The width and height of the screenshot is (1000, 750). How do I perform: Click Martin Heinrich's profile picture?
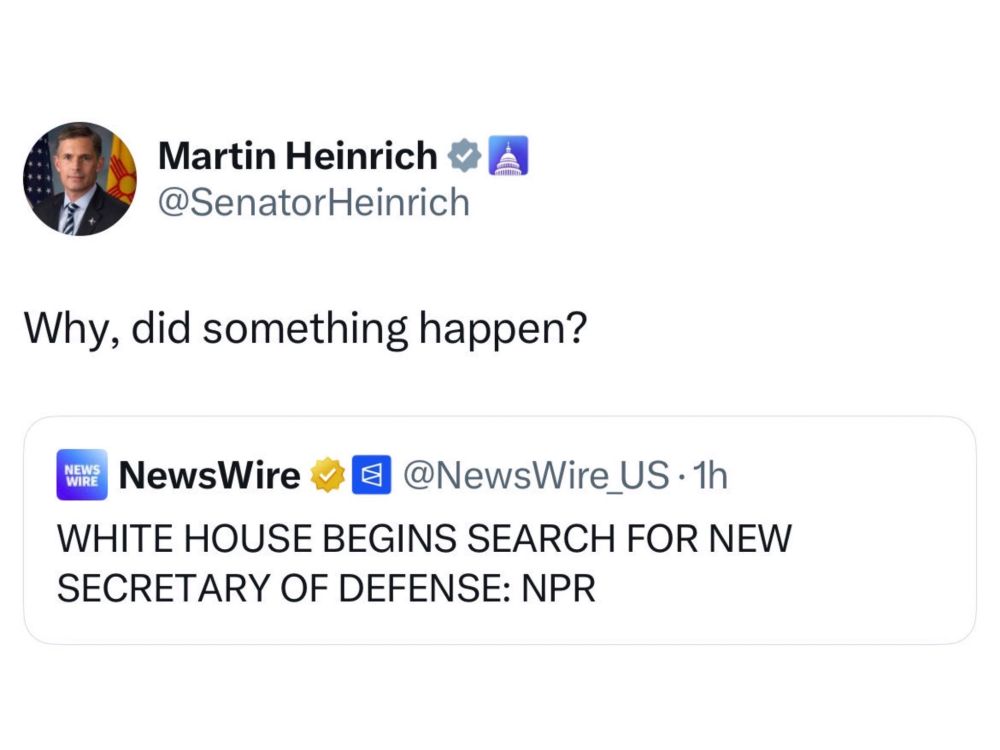78,175
